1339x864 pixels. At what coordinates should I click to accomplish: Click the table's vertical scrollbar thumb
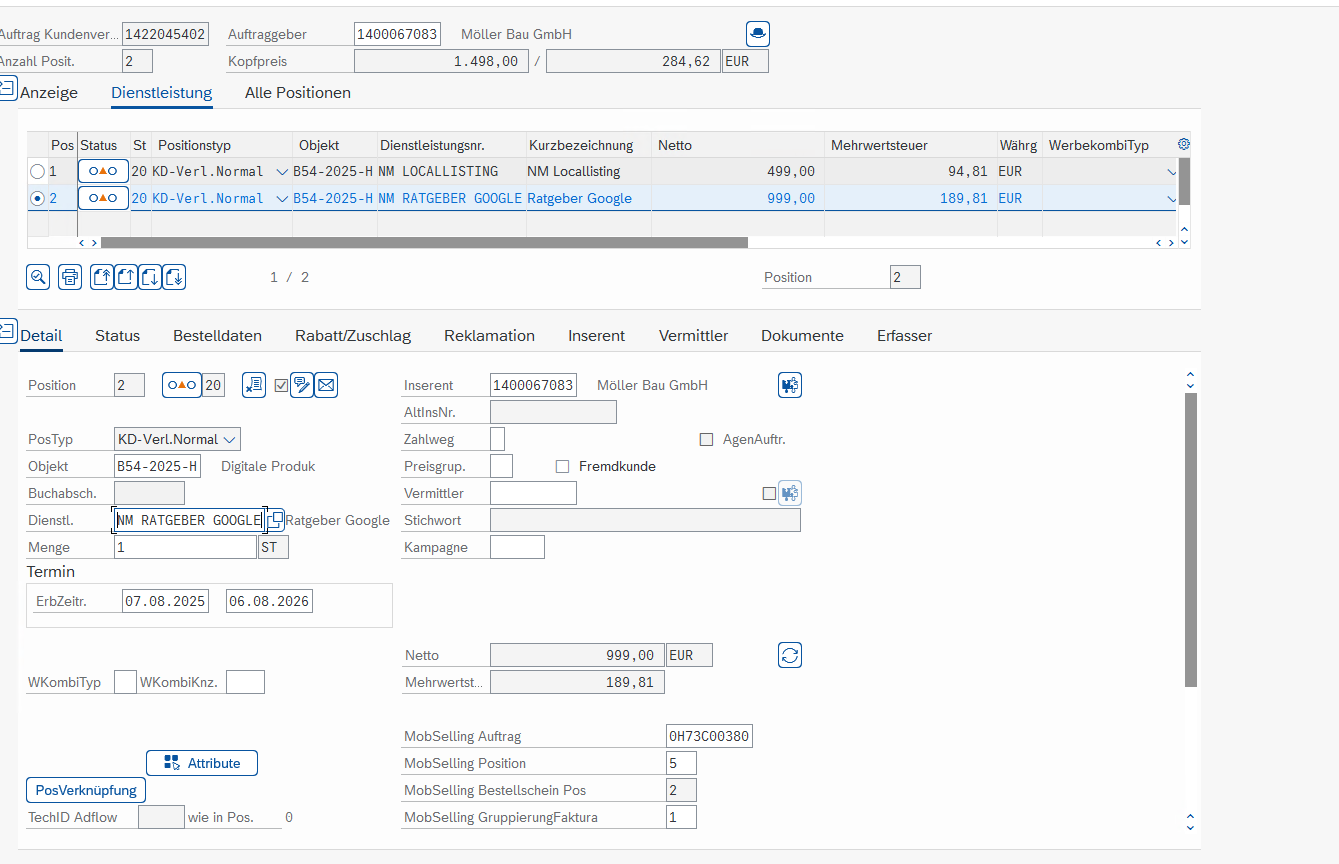pyautogui.click(x=1185, y=181)
